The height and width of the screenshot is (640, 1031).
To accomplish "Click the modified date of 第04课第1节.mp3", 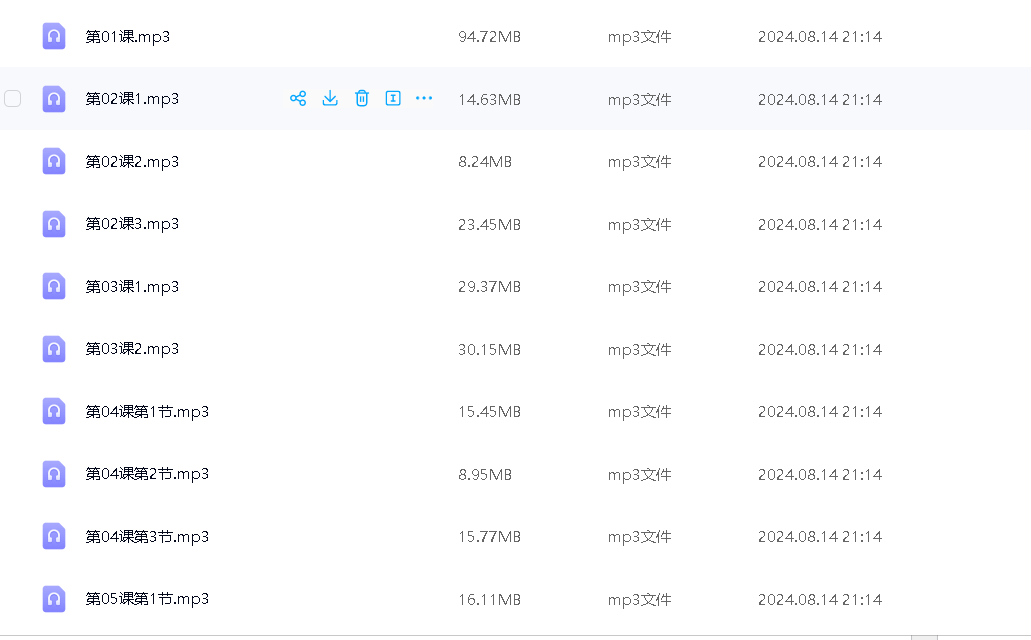I will 819,412.
